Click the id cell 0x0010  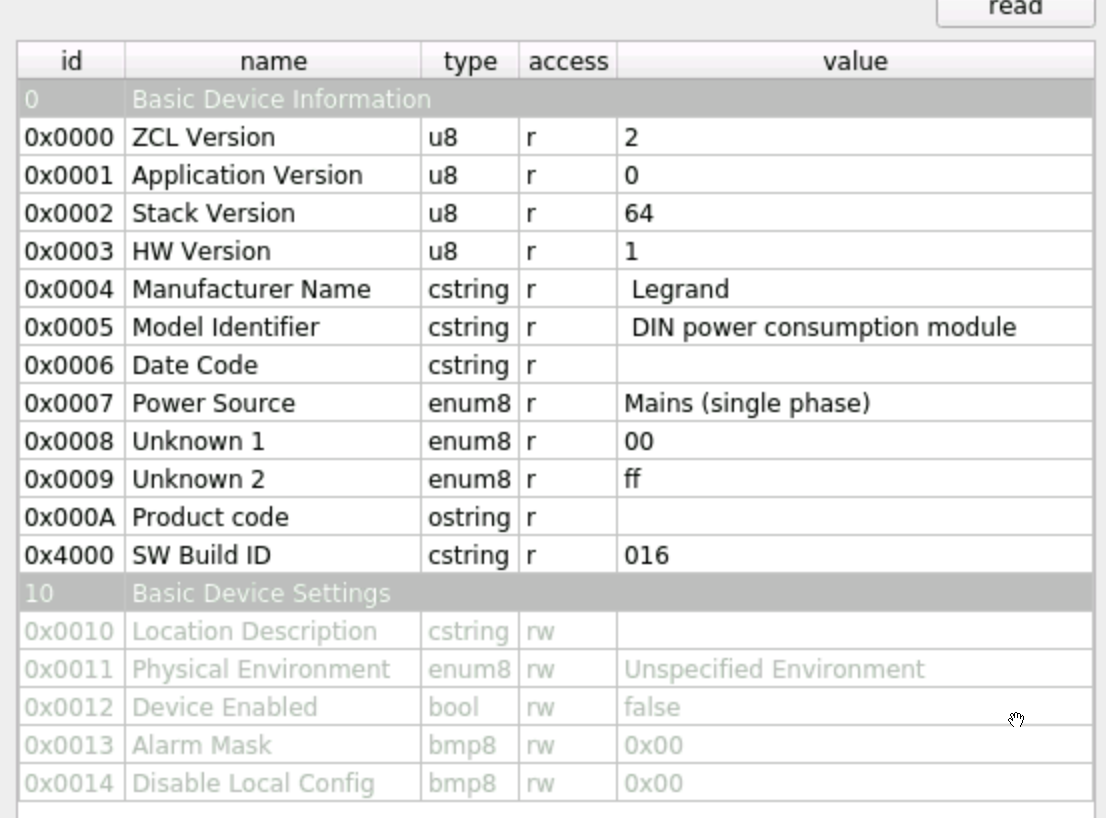click(x=71, y=631)
